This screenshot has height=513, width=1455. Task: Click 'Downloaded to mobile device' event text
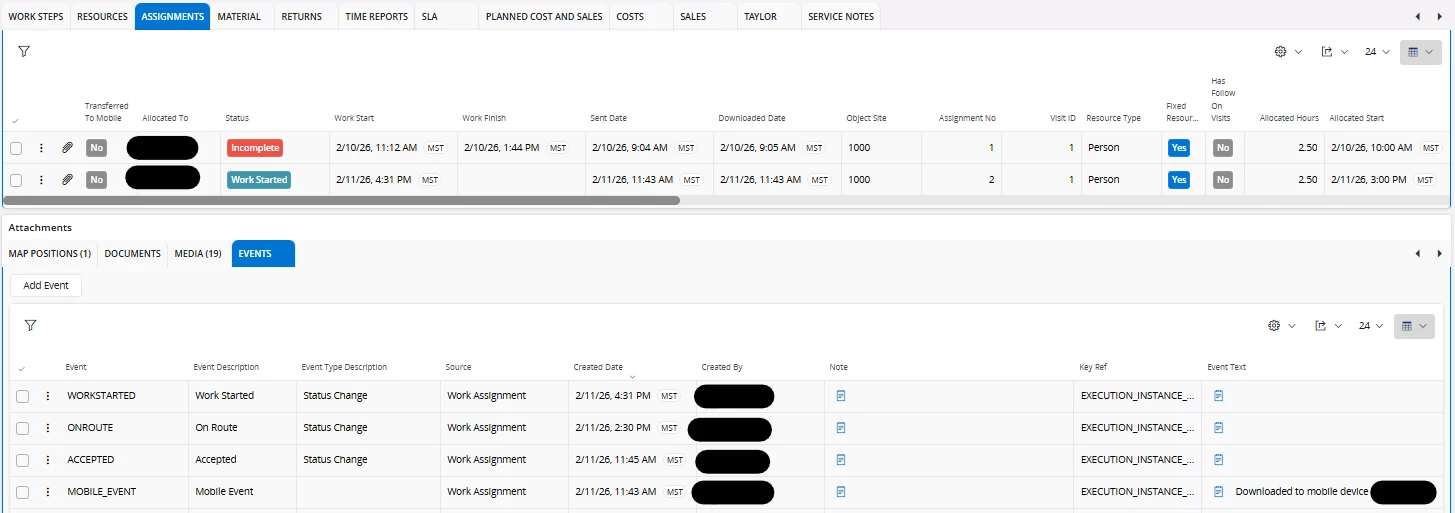(x=1302, y=492)
